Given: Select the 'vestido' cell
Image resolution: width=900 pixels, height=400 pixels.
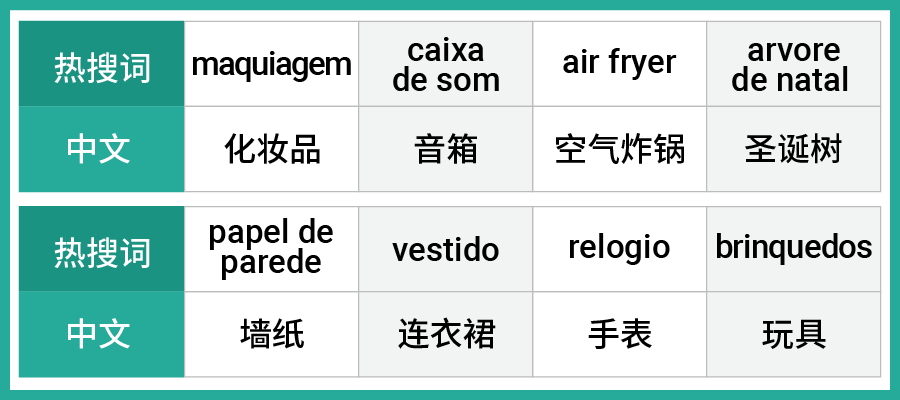Looking at the screenshot, I should 445,248.
